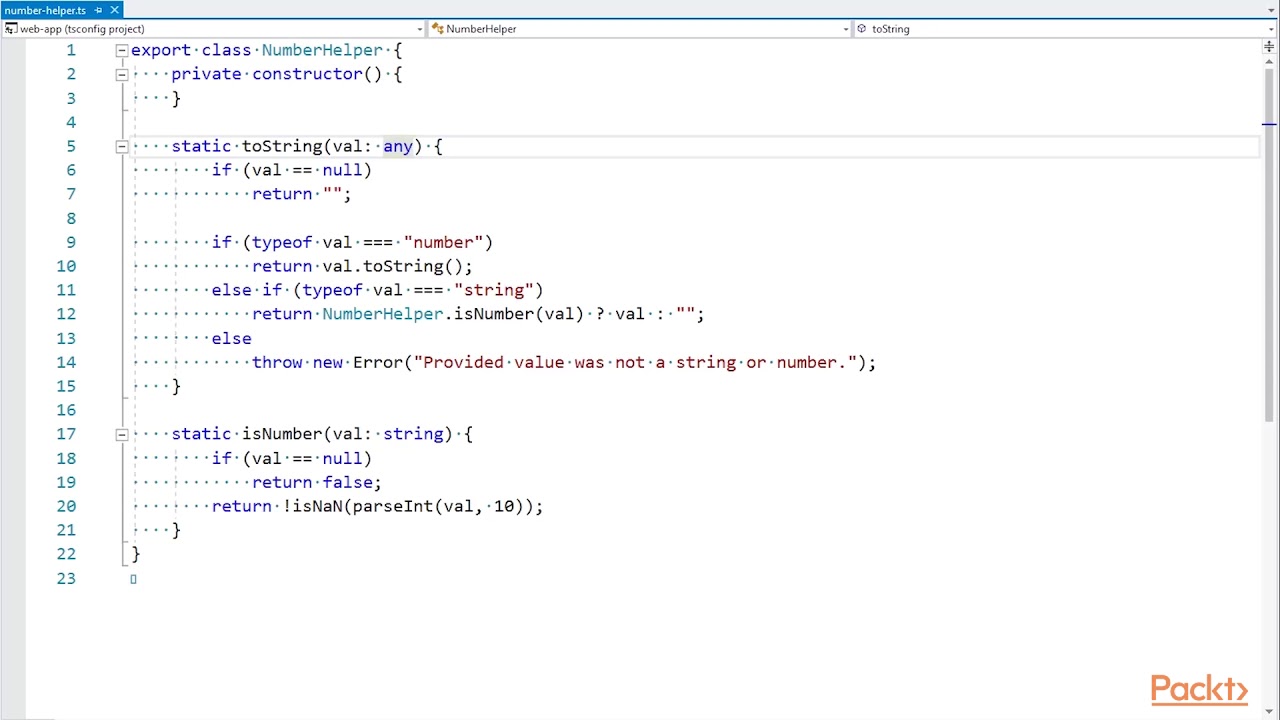Click 'new Error' on line 14
1280x720 pixels.
[x=358, y=362]
